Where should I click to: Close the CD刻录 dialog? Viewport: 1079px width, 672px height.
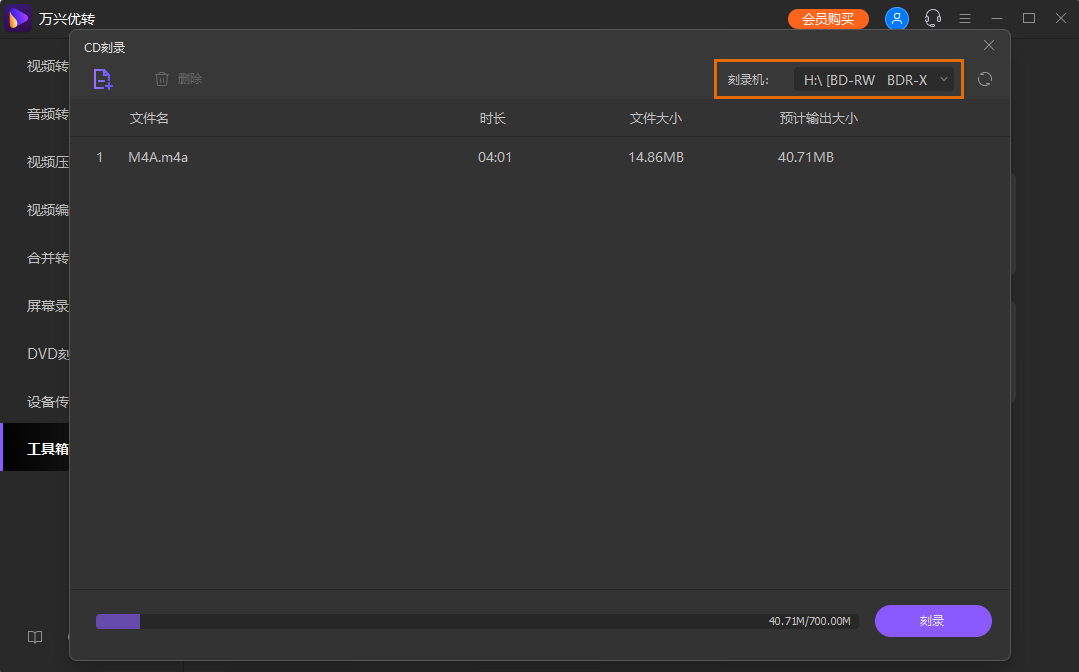989,45
